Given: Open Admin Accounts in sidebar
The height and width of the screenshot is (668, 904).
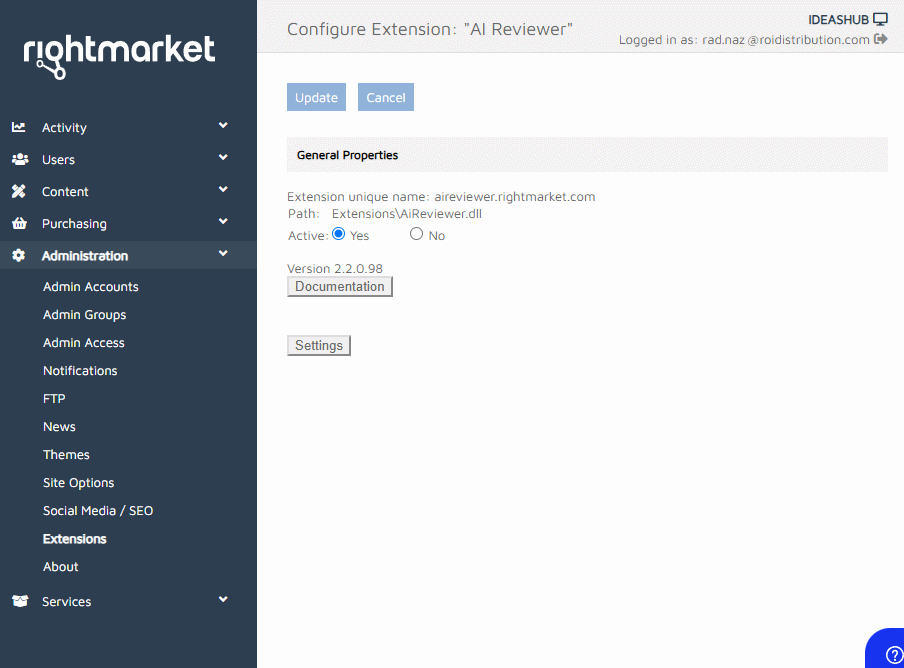Looking at the screenshot, I should [x=91, y=287].
